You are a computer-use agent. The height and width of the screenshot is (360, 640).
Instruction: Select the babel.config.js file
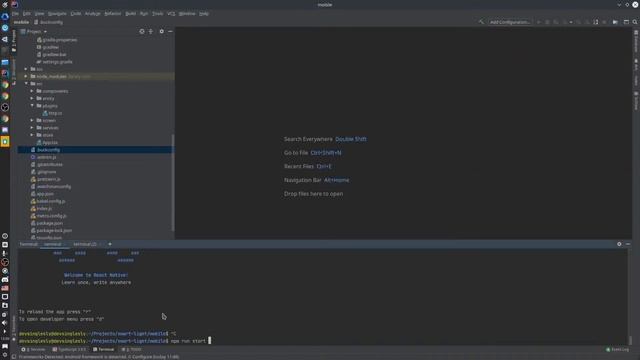tap(48, 201)
